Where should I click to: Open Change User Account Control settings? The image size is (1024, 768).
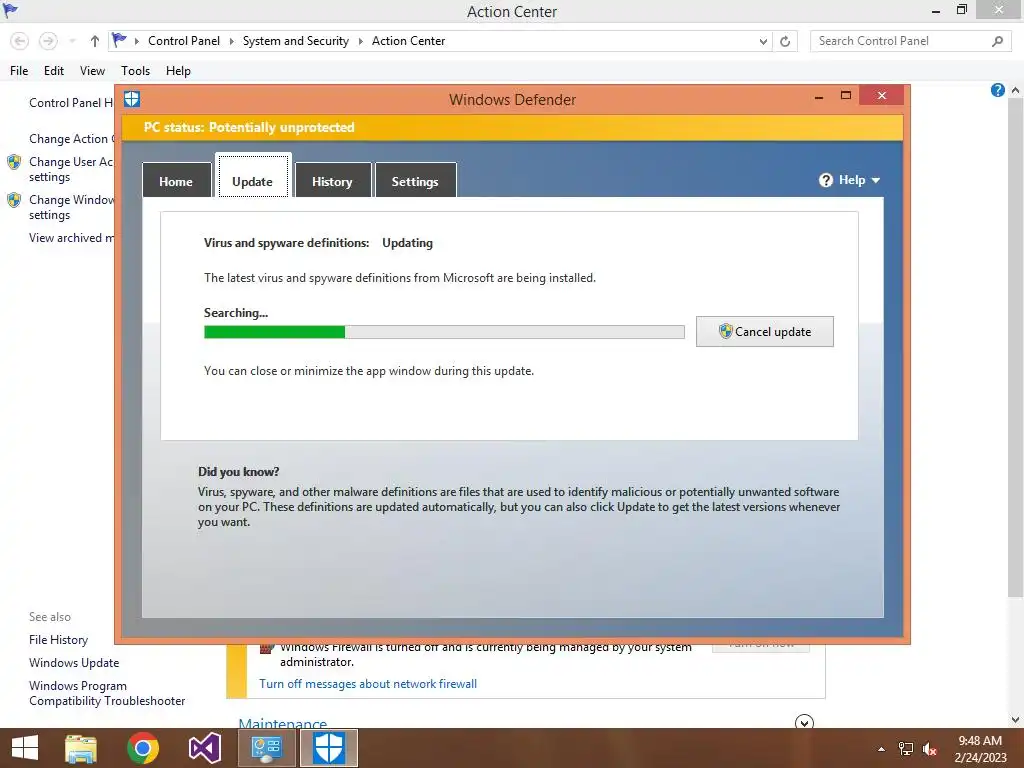pos(71,169)
